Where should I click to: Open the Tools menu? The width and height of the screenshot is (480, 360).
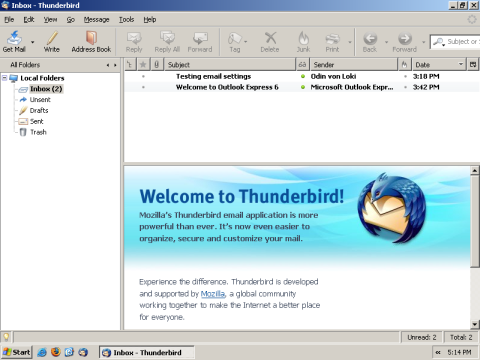point(127,20)
